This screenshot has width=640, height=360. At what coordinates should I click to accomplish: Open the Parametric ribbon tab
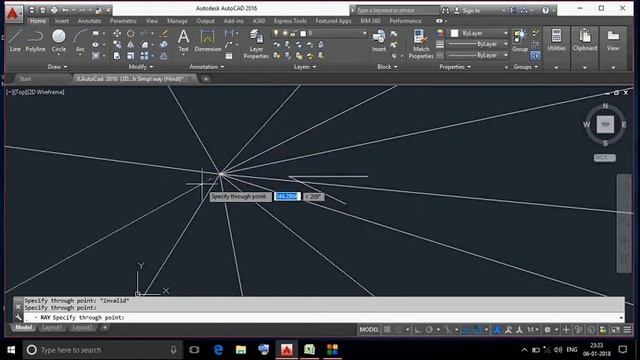click(x=123, y=21)
